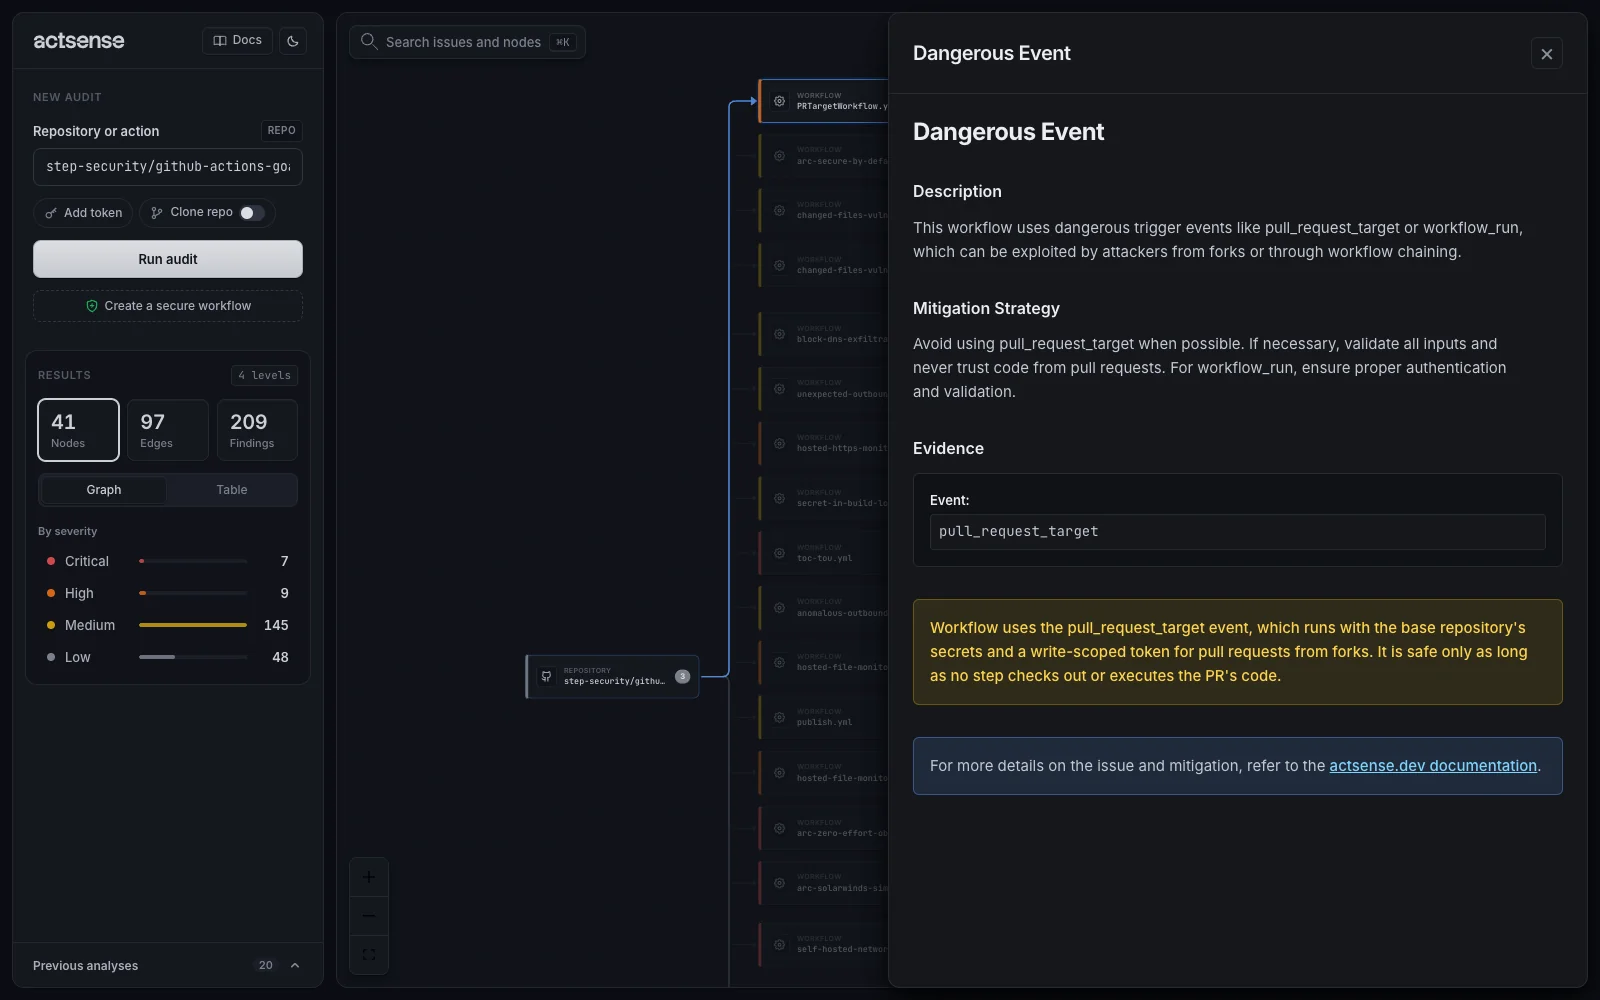1600x1000 pixels.
Task: Click the actsense logo
Action: point(79,41)
